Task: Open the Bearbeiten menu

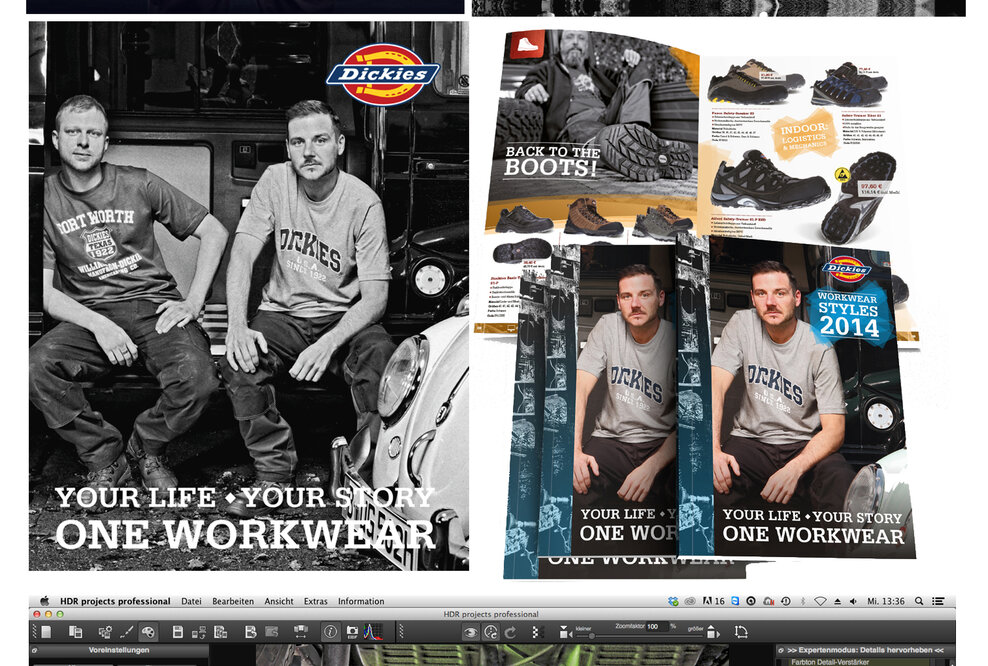Action: tap(232, 601)
